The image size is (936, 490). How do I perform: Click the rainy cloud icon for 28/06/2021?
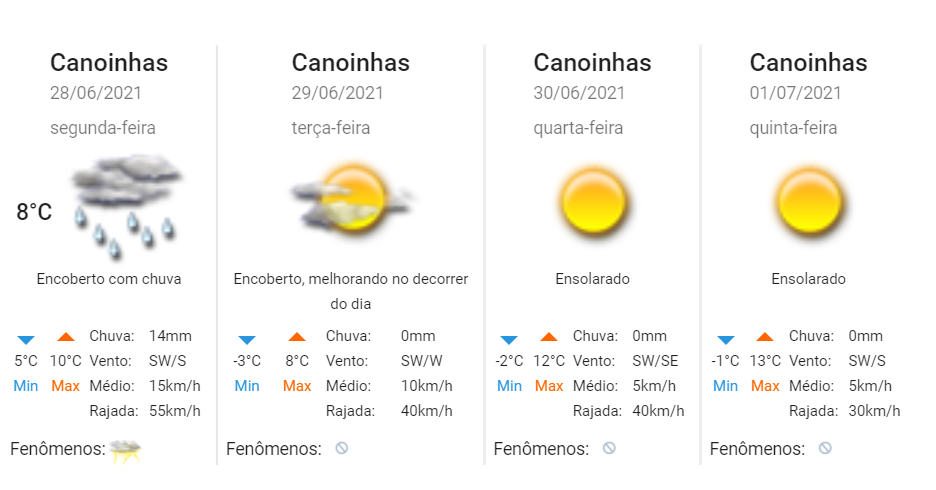point(125,206)
